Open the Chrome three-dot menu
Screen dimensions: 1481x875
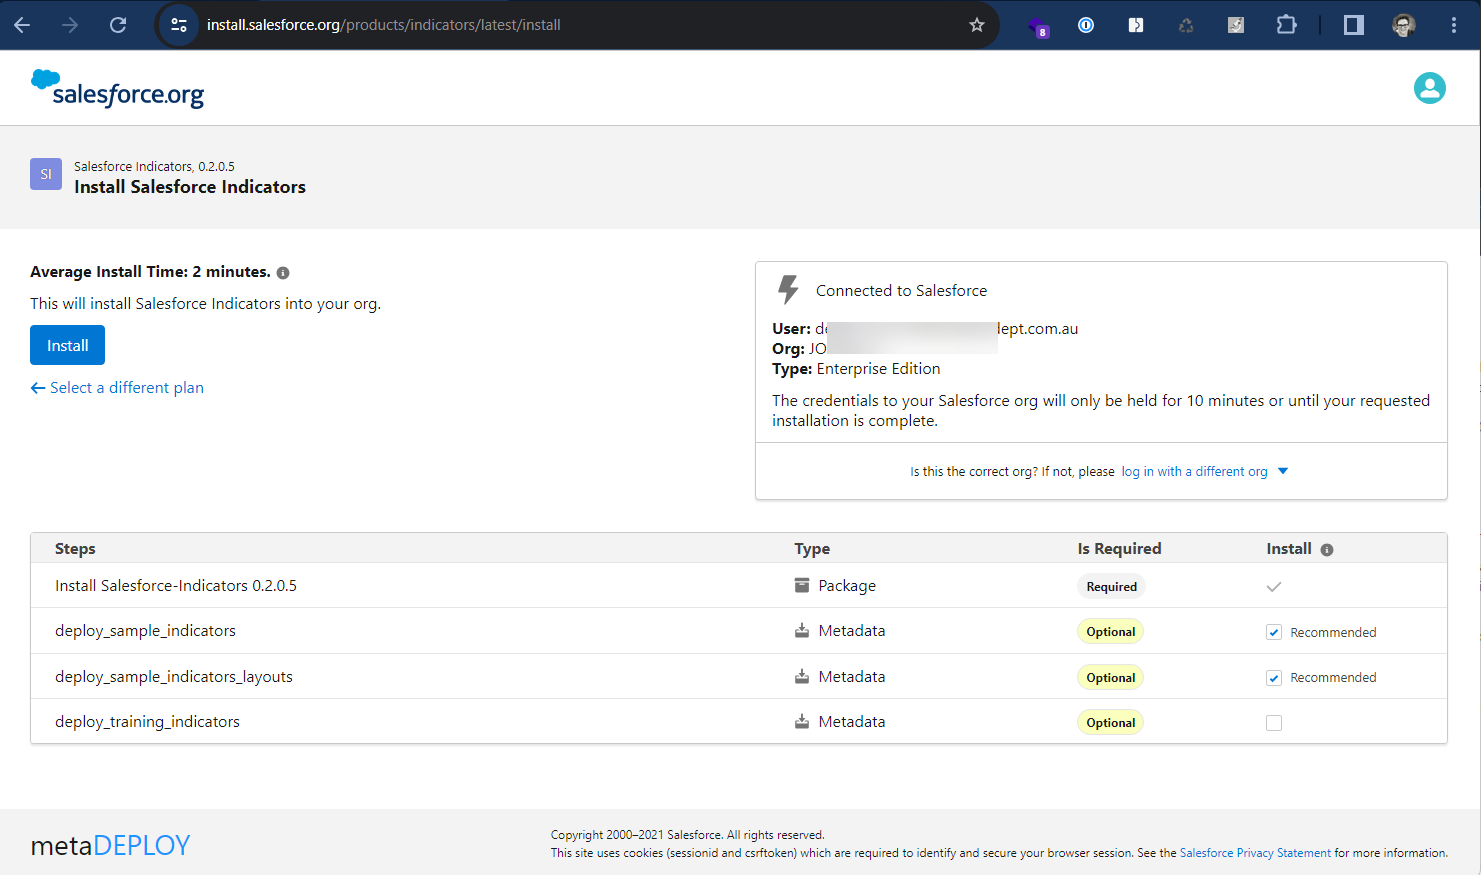[1454, 25]
